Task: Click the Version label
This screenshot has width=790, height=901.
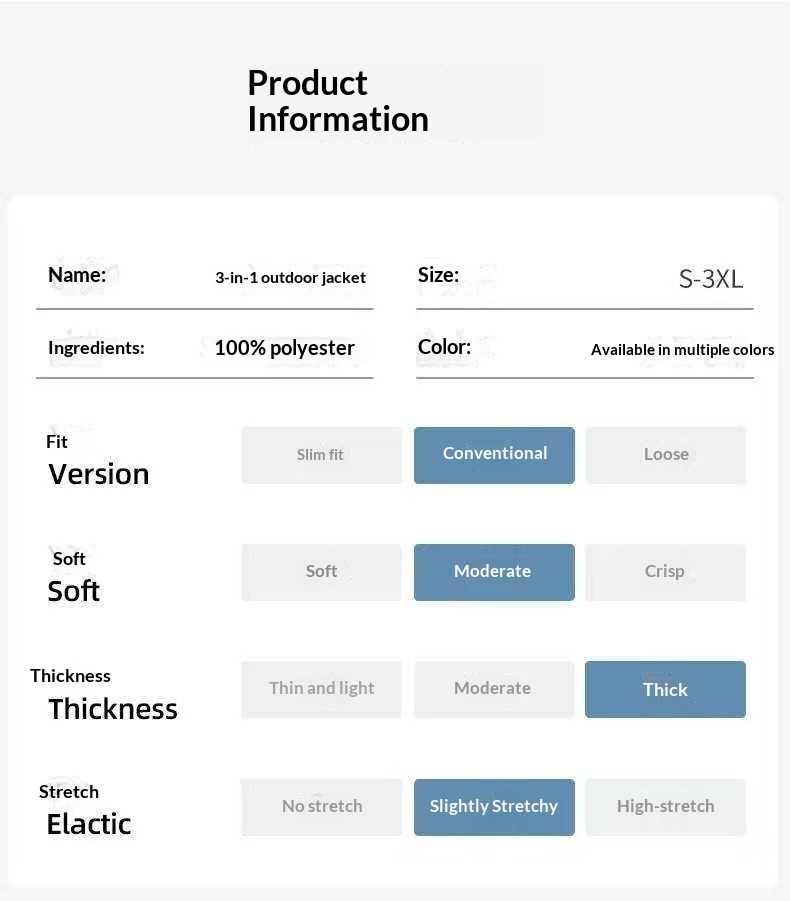Action: pos(98,474)
